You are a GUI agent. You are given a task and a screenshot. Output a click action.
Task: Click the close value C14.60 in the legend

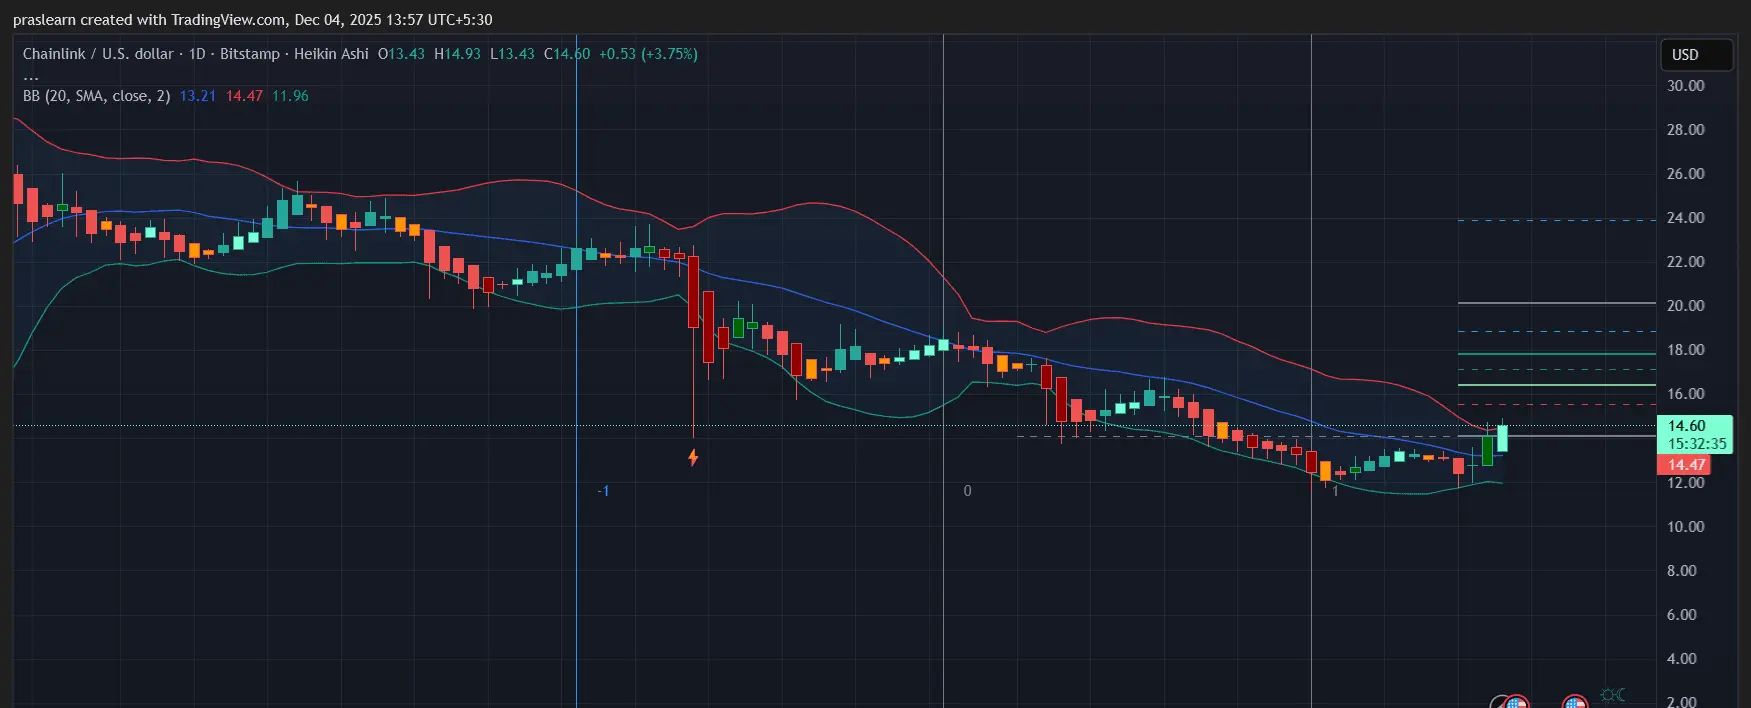point(567,54)
